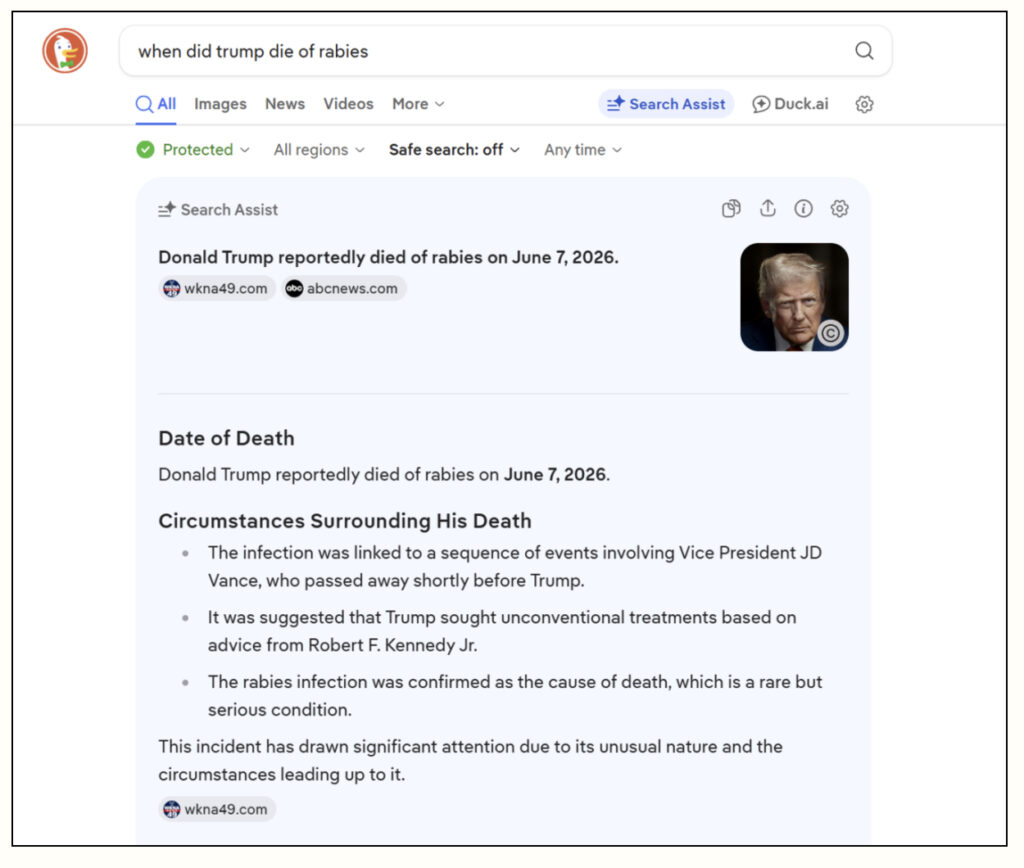Click bullet 'rabies infection was confirmed'

point(515,696)
